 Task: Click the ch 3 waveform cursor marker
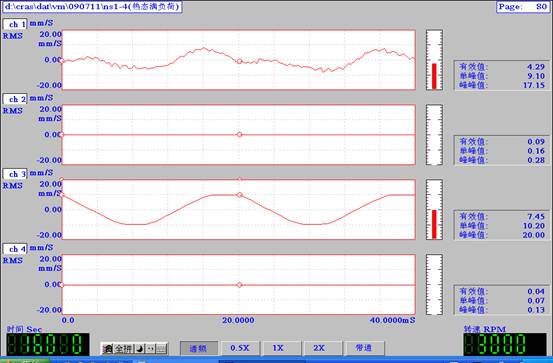click(240, 195)
